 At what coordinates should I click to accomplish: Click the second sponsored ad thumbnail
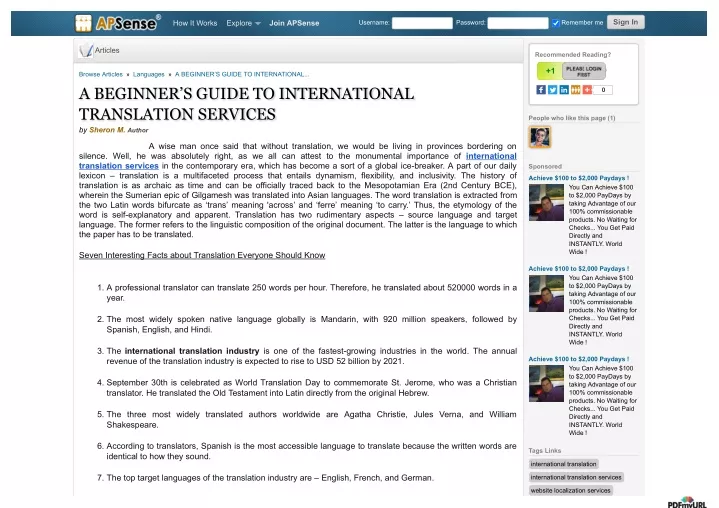click(x=546, y=293)
